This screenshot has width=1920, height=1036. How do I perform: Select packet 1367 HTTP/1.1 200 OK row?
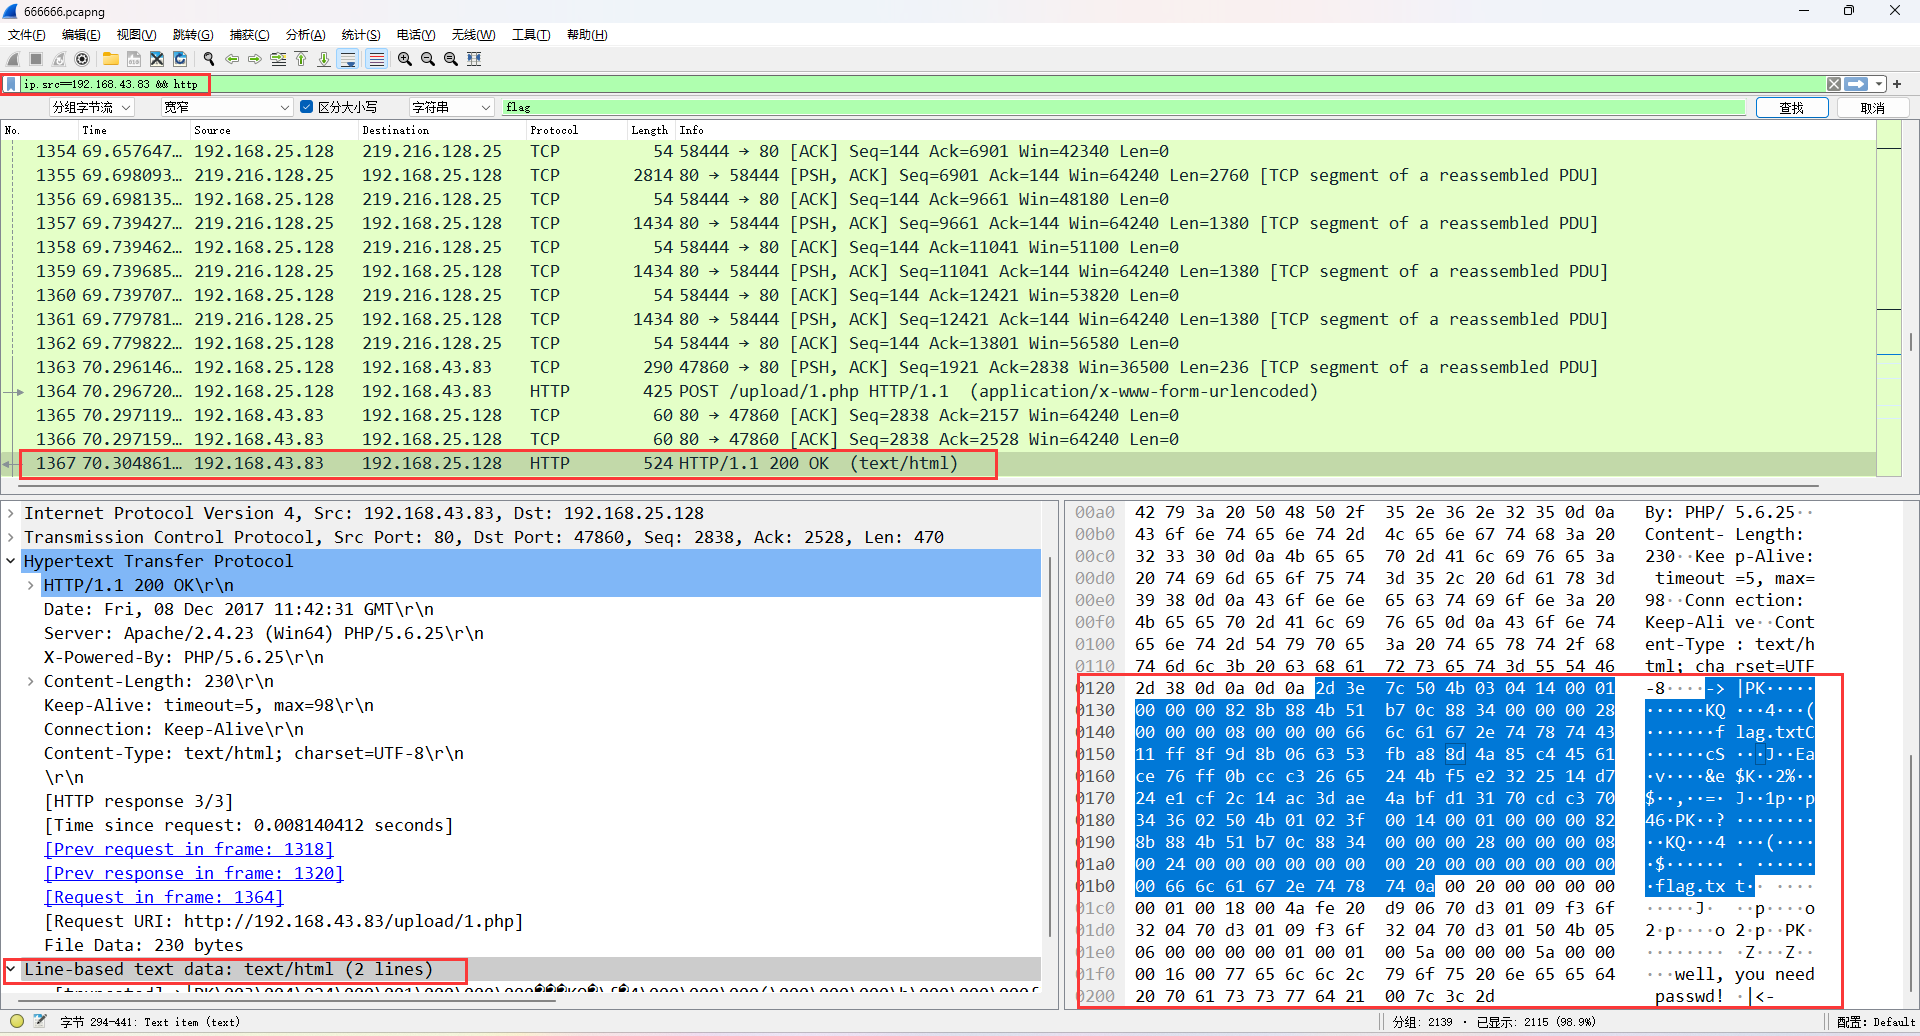click(x=938, y=463)
